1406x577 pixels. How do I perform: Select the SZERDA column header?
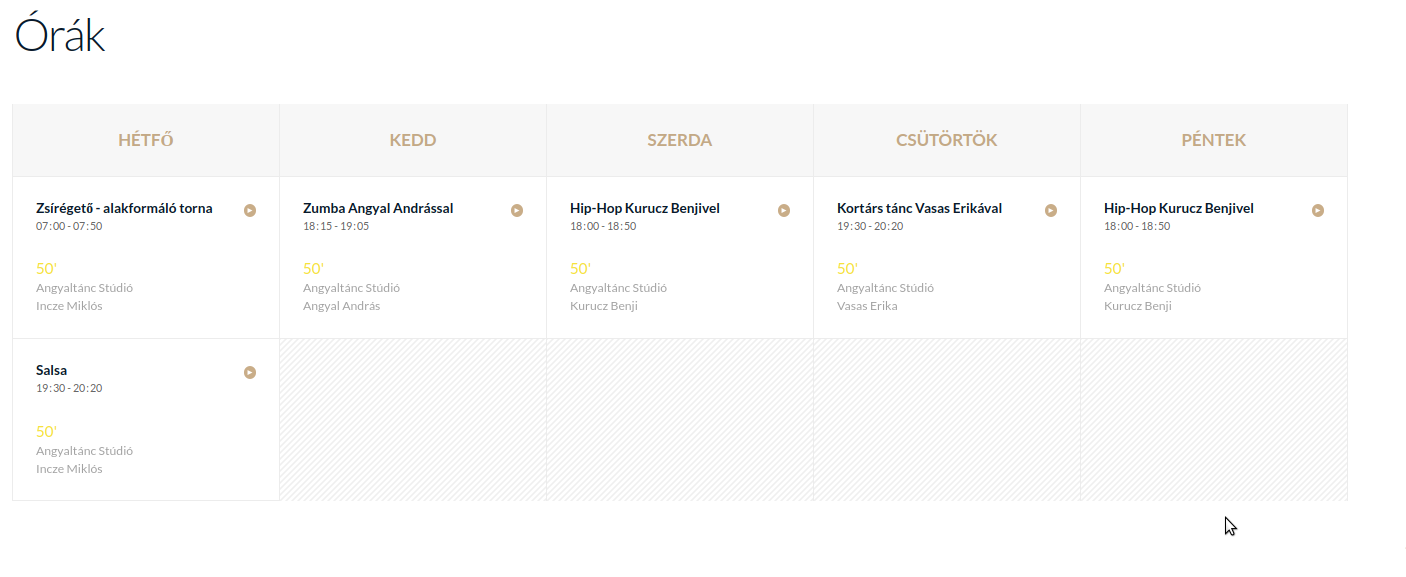pos(680,140)
